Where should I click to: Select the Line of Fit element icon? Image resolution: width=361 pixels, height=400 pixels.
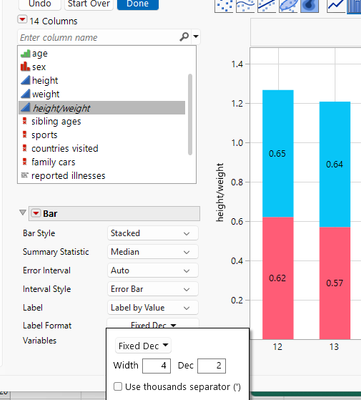[x=267, y=6]
